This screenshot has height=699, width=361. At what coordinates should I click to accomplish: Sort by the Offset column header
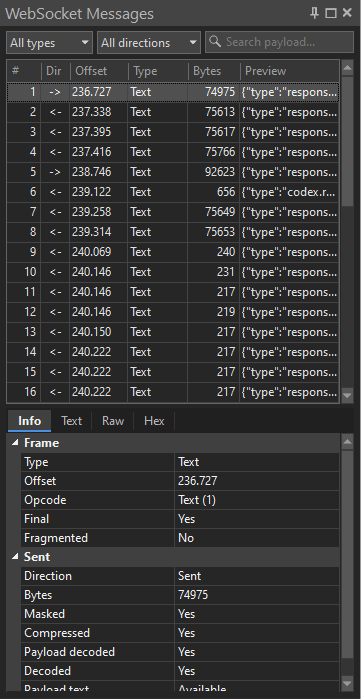pos(99,71)
